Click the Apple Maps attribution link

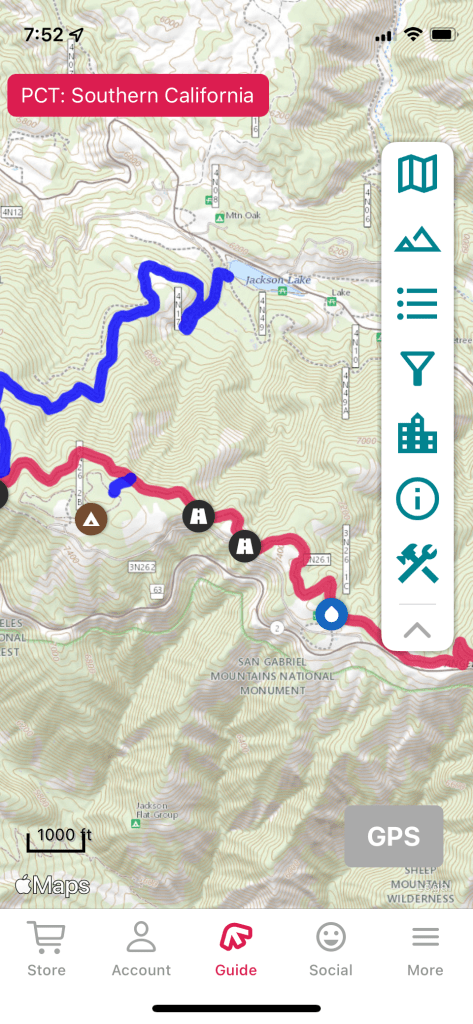(52, 886)
